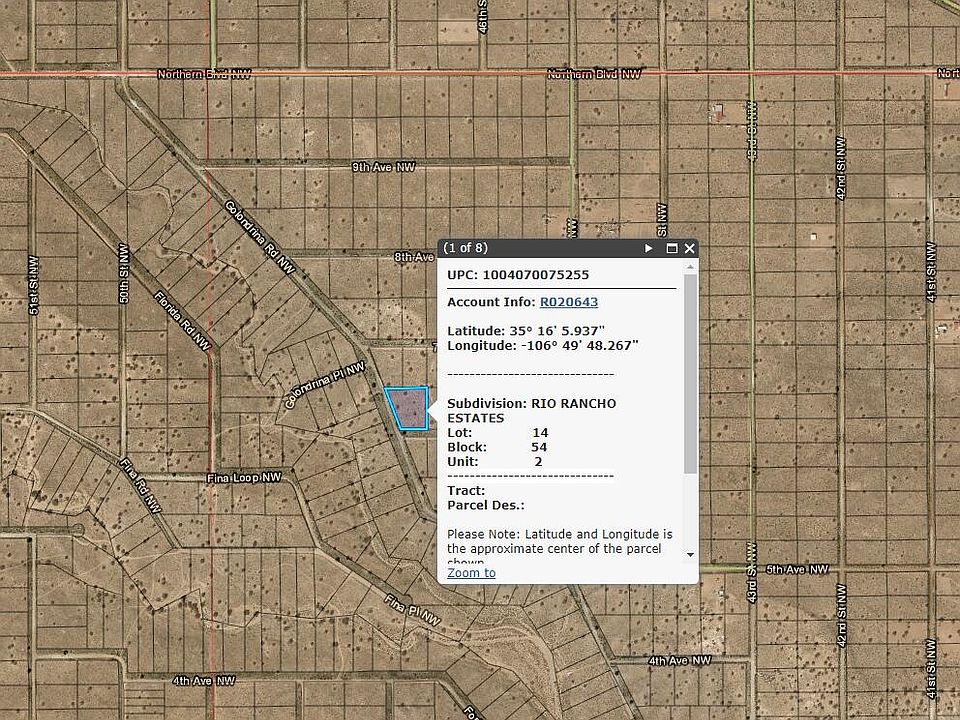The width and height of the screenshot is (960, 720).
Task: Show the next feature in popup
Action: [x=649, y=248]
